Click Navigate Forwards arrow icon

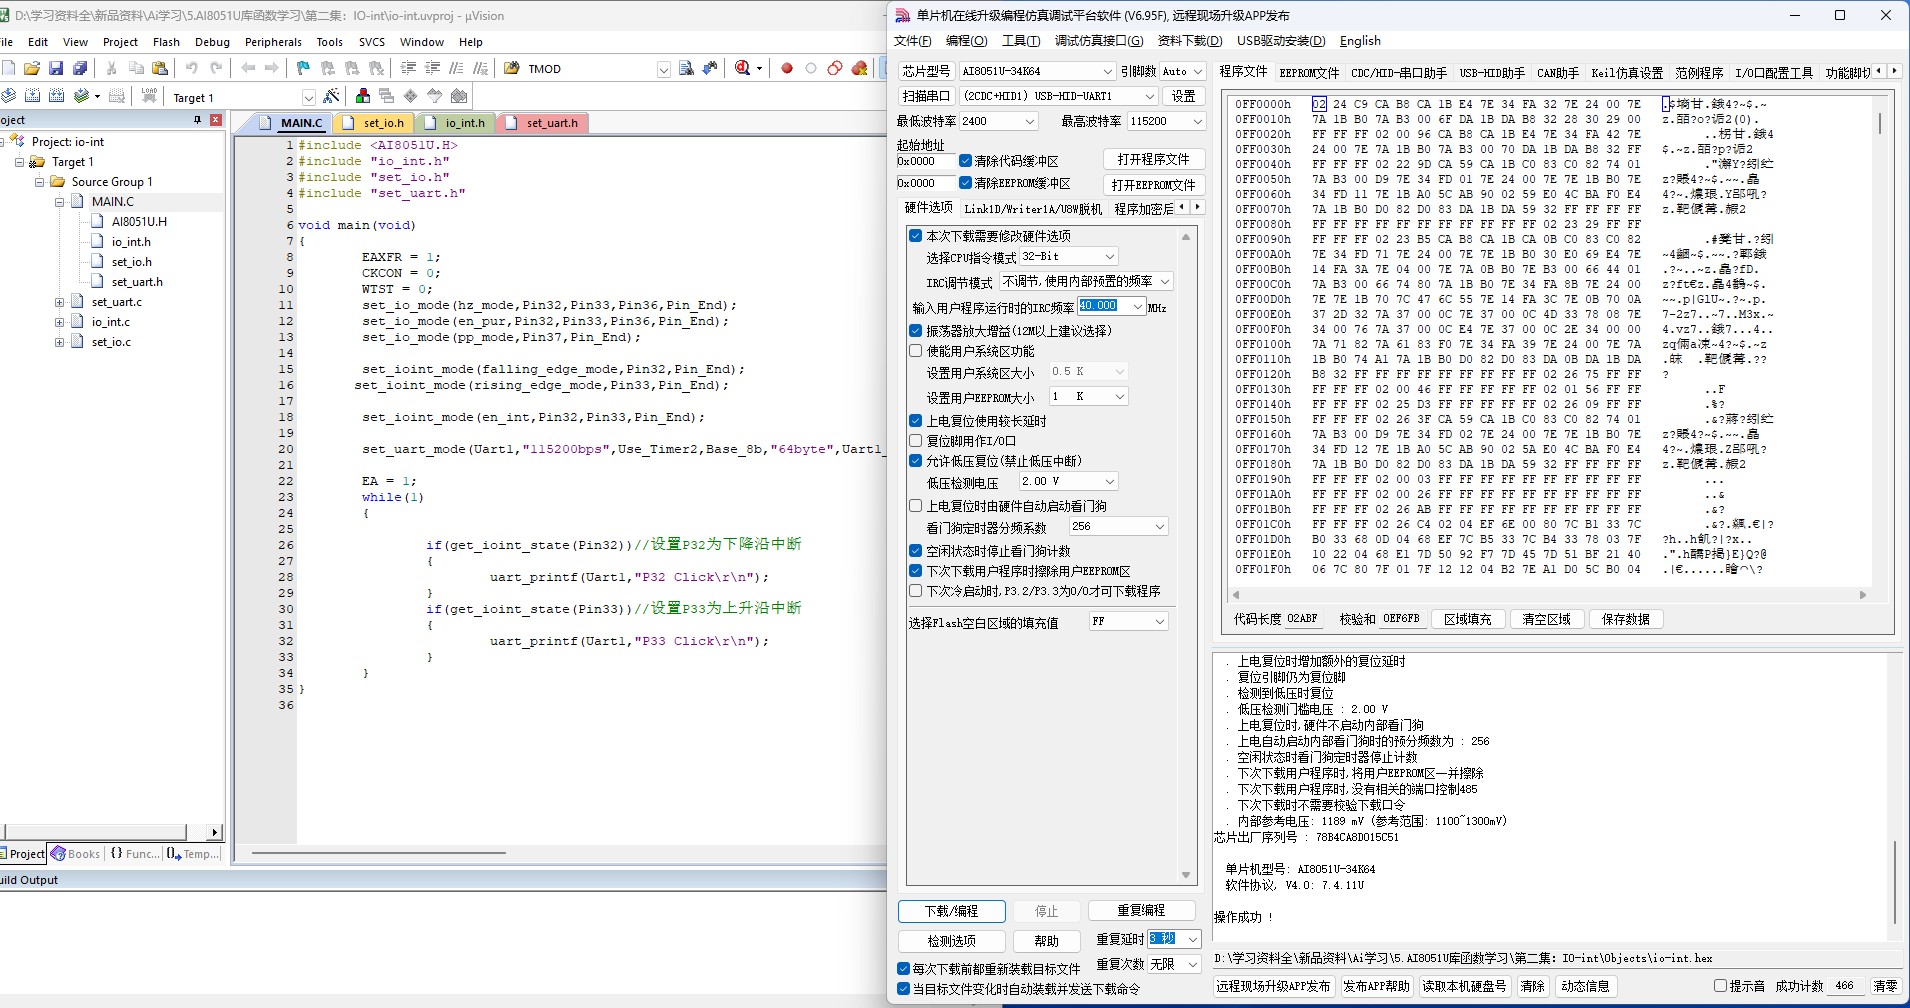[272, 68]
